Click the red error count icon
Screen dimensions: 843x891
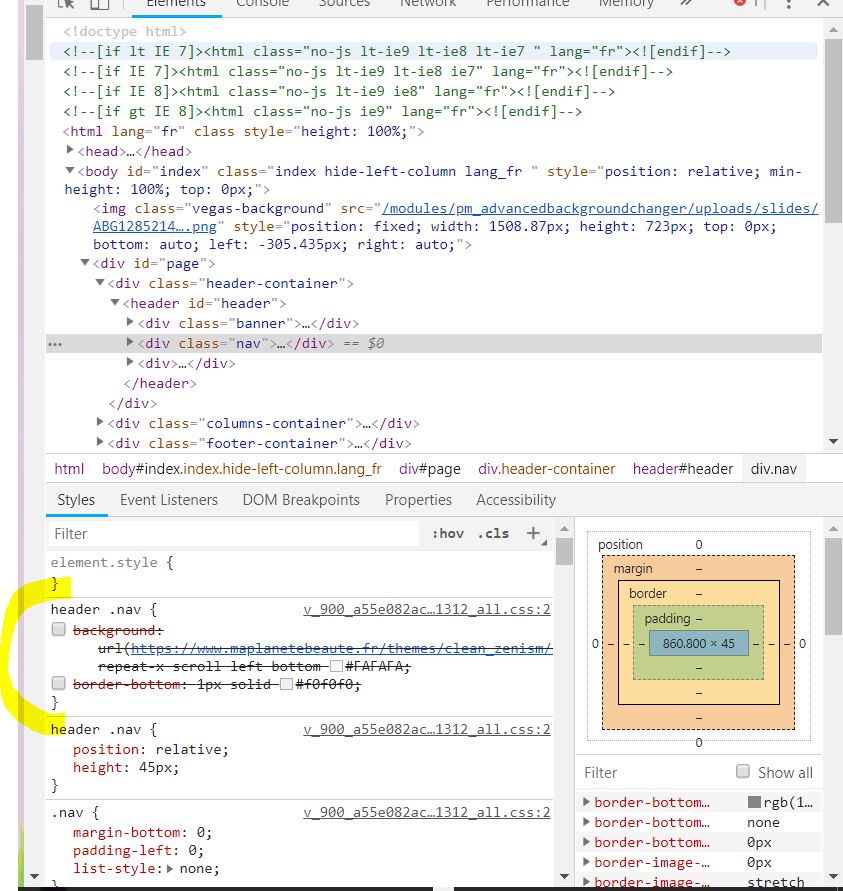point(740,2)
